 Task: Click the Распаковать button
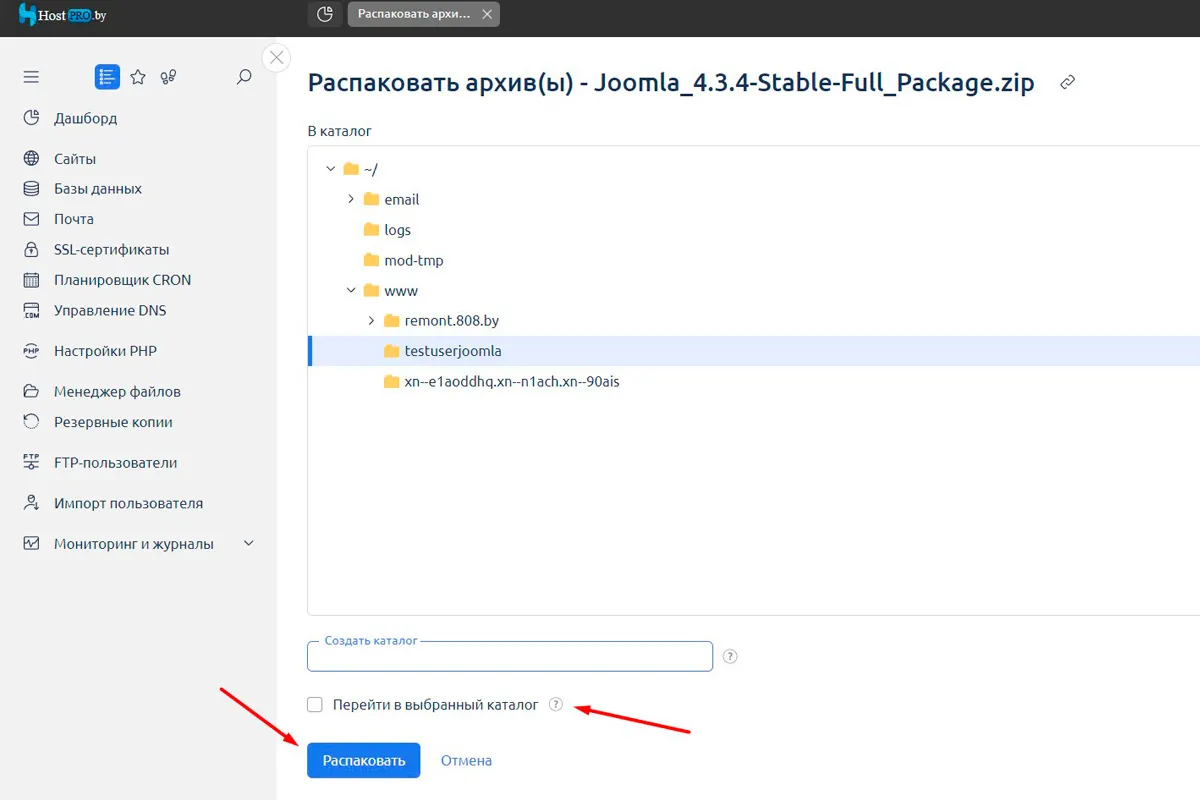364,761
